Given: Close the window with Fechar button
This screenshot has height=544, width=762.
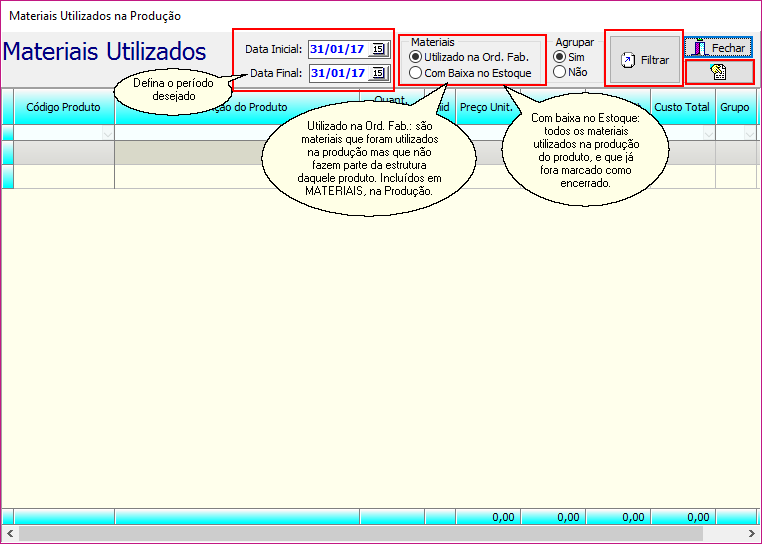Looking at the screenshot, I should coord(718,47).
